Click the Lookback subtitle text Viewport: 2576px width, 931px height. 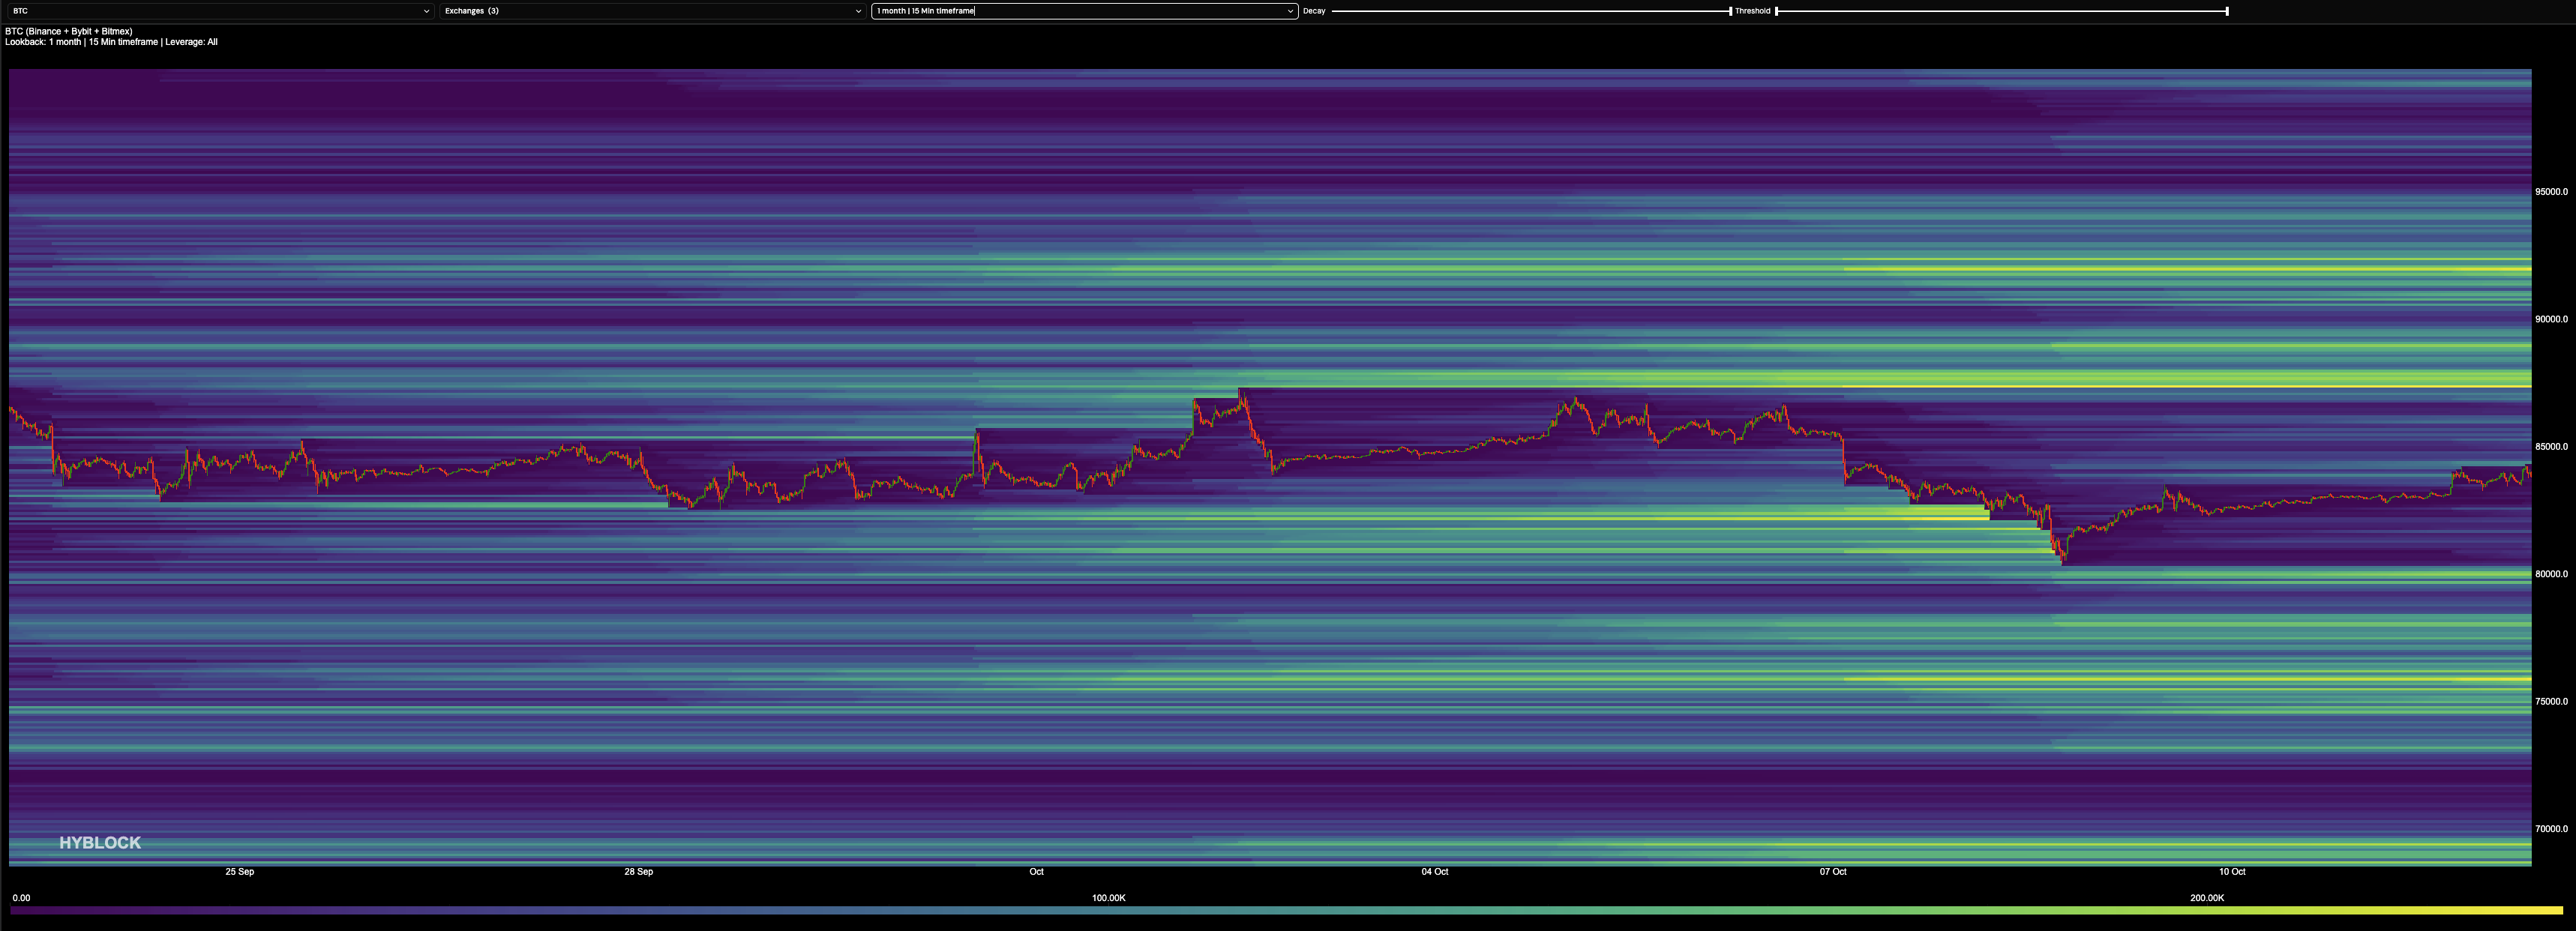click(x=111, y=42)
